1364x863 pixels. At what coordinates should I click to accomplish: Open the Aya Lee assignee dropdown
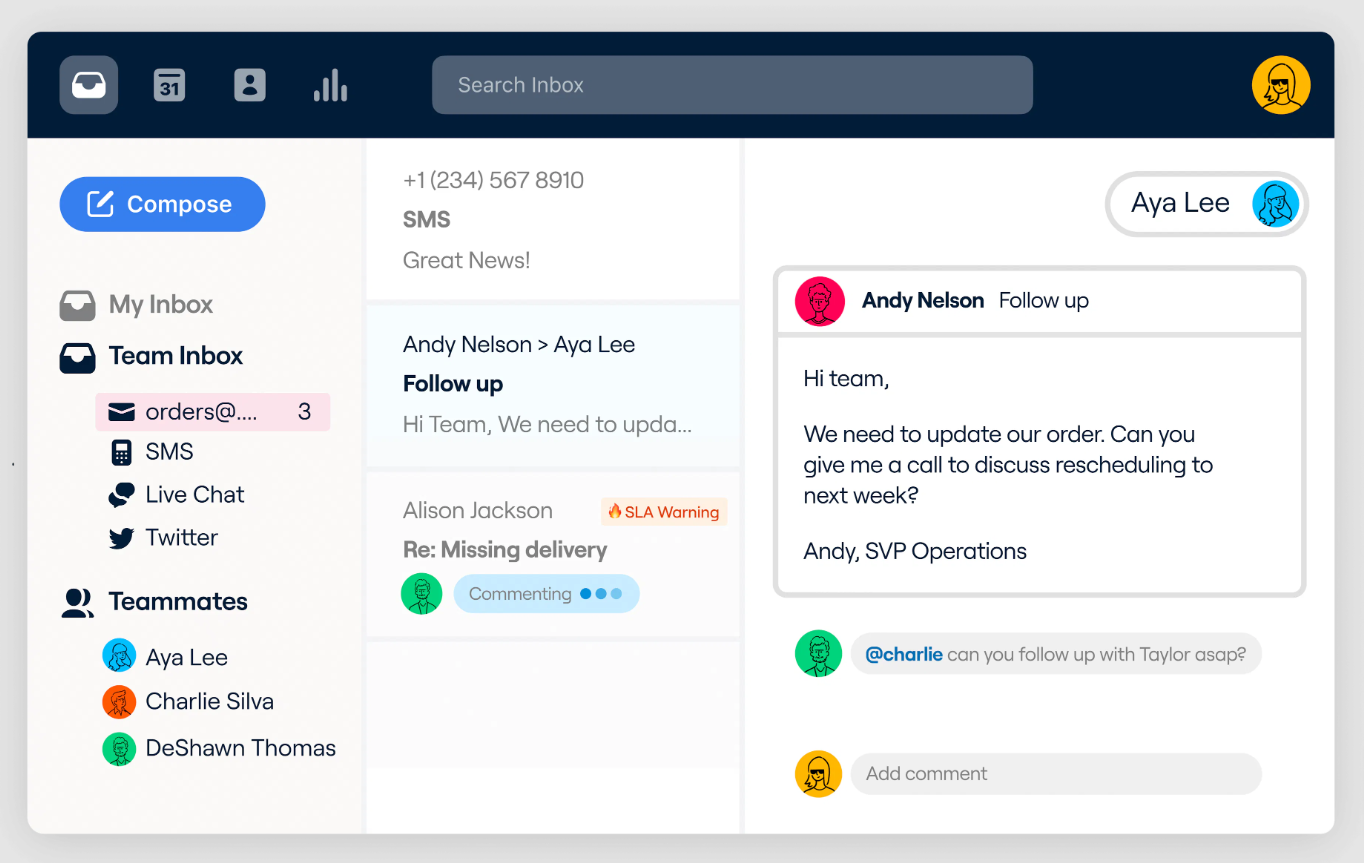coord(1206,204)
